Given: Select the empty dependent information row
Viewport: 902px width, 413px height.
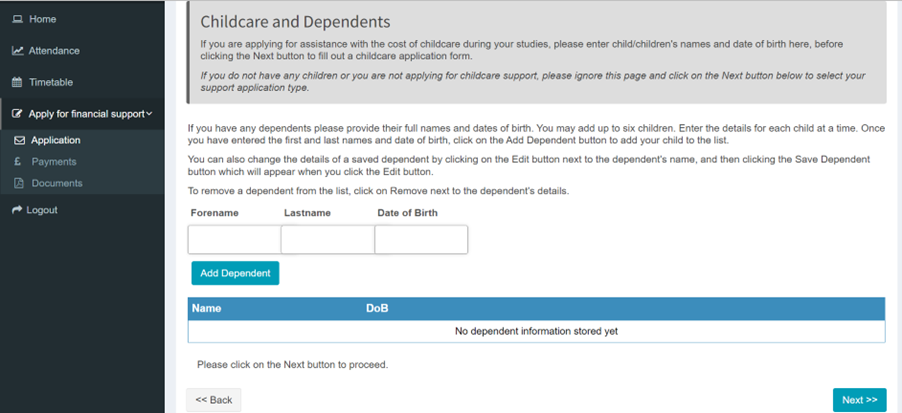Looking at the screenshot, I should click(536, 331).
